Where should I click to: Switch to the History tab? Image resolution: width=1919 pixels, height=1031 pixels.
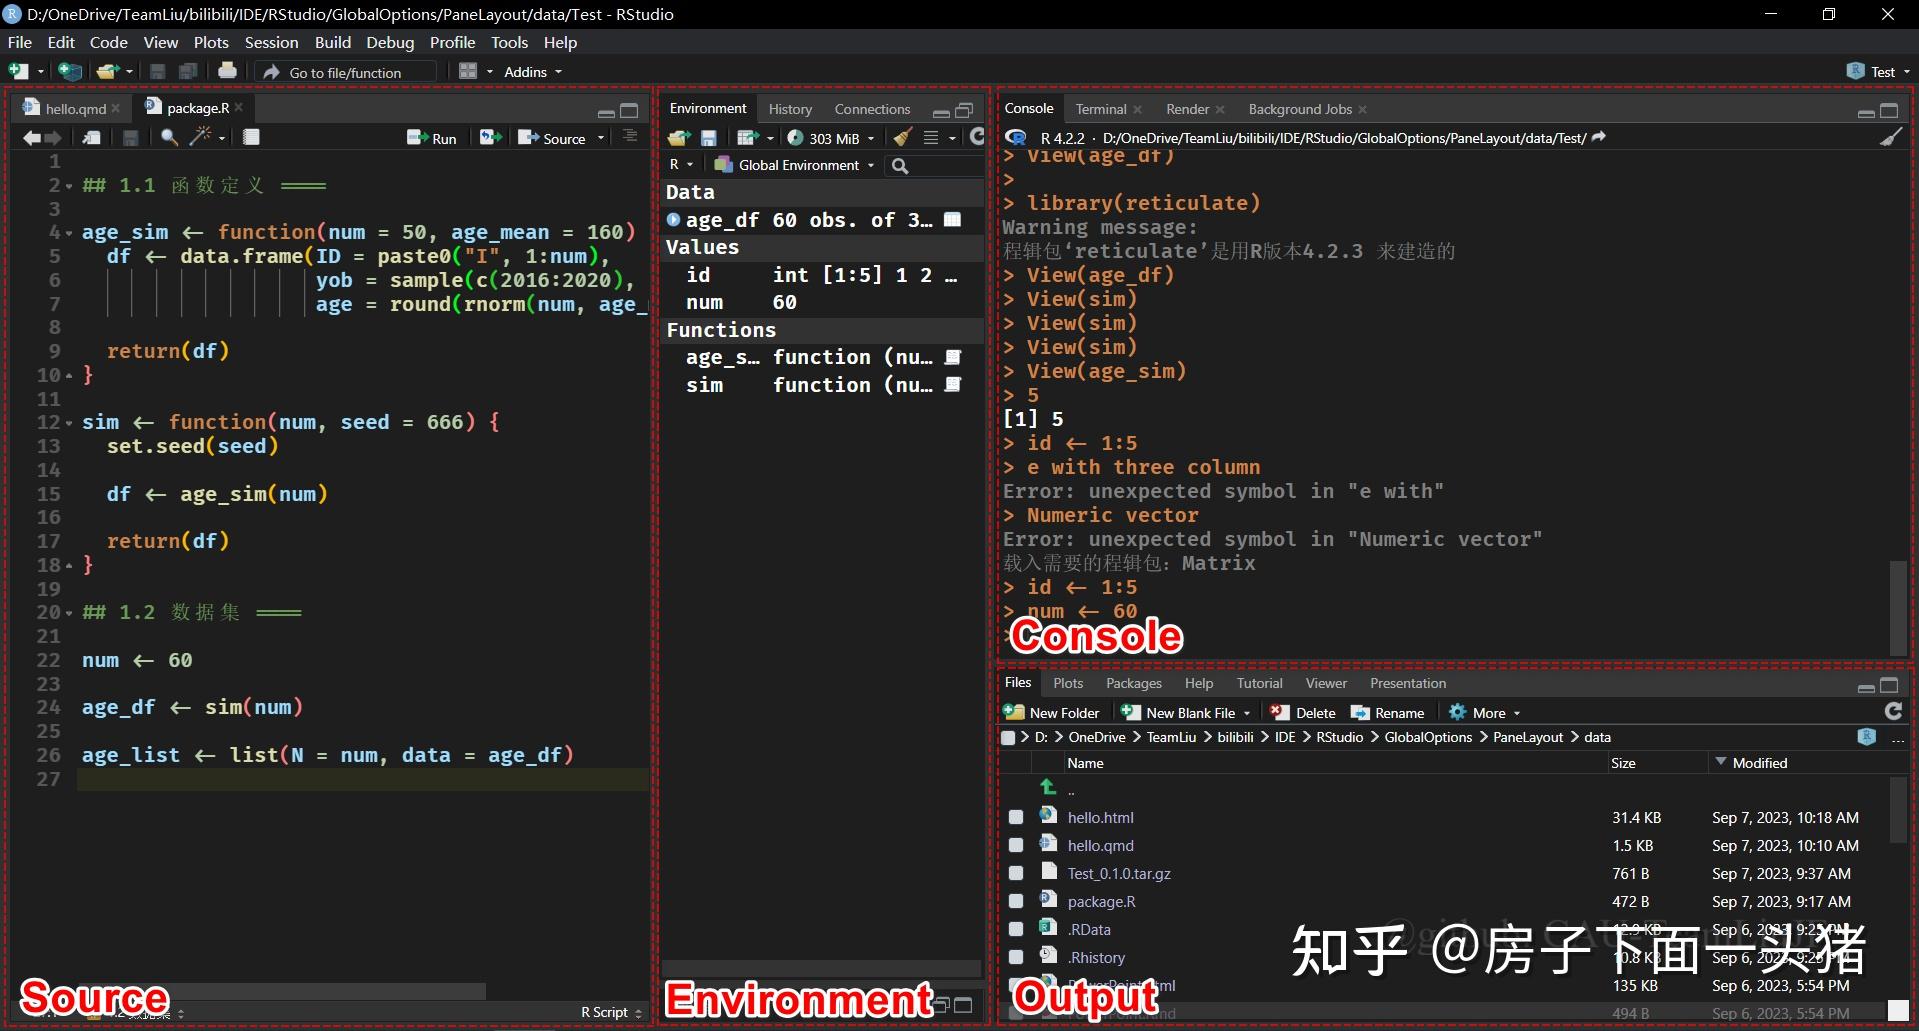pyautogui.click(x=789, y=108)
